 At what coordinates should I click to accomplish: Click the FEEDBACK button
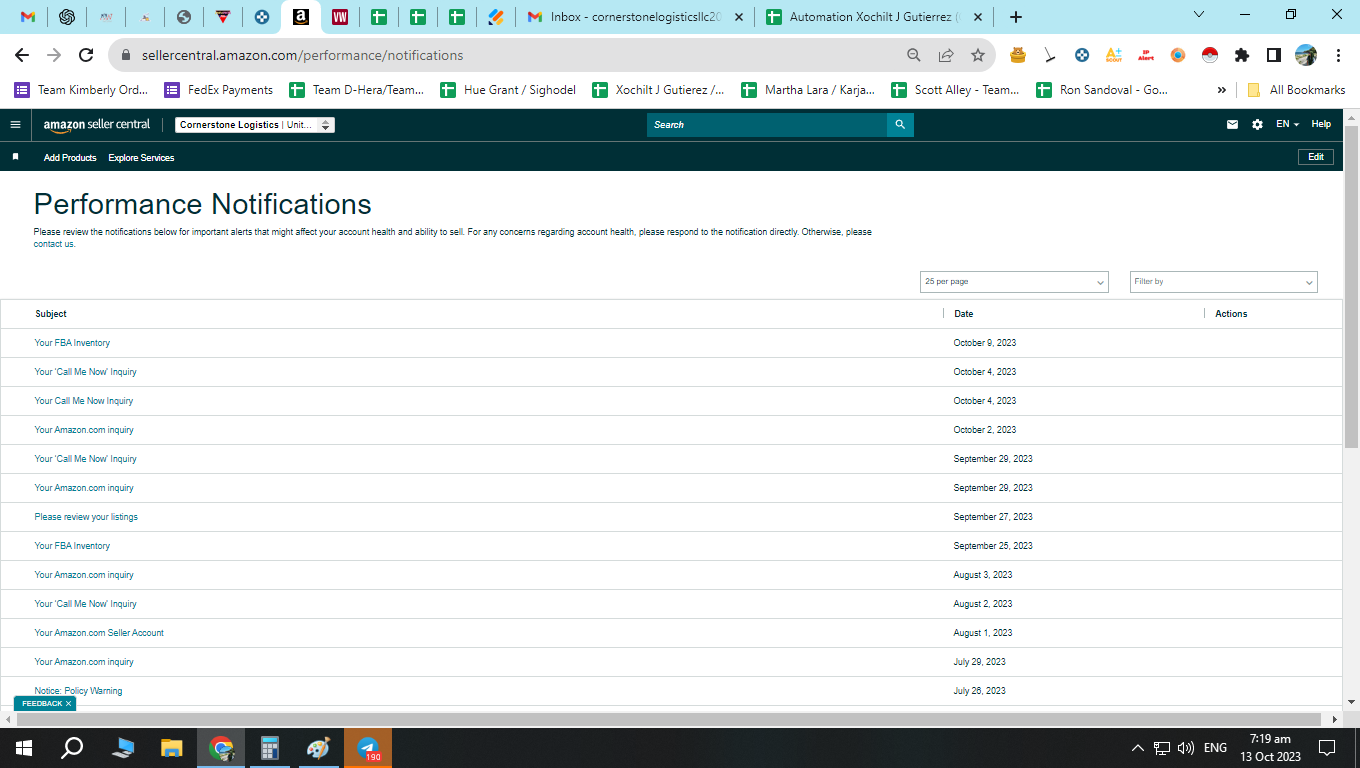[45, 704]
